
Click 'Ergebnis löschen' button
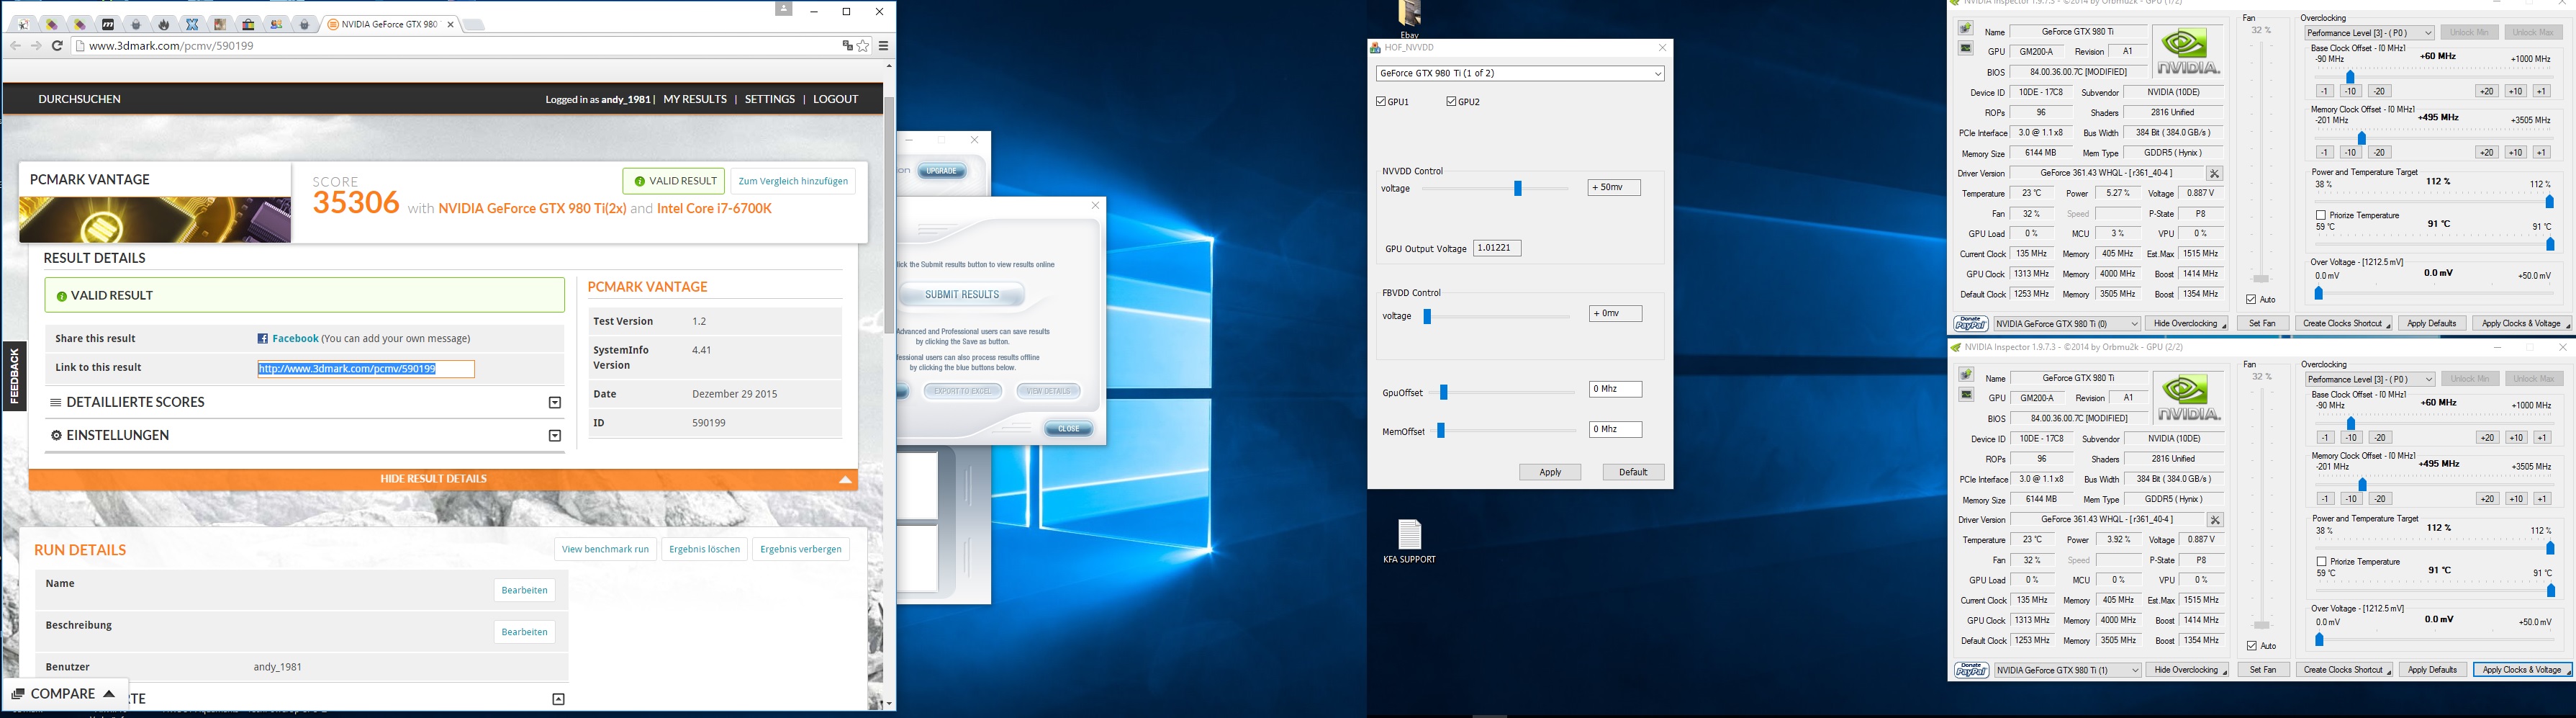[705, 549]
